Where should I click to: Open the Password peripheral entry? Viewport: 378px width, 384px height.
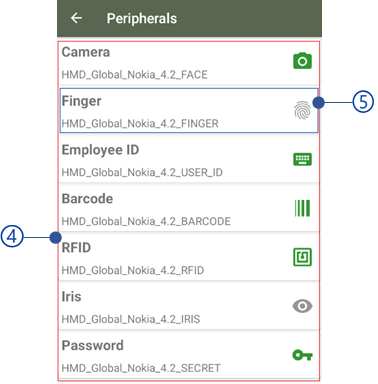pos(189,355)
